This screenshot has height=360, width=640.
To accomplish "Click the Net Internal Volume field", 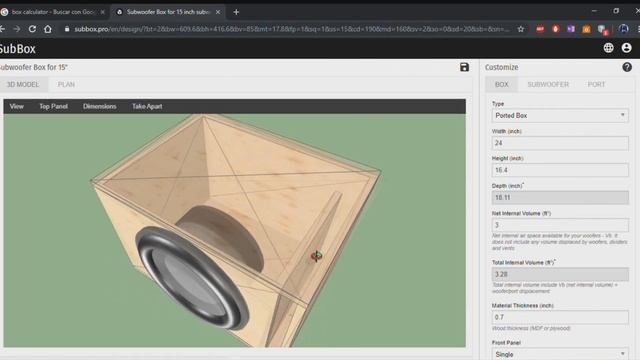I will click(x=560, y=225).
